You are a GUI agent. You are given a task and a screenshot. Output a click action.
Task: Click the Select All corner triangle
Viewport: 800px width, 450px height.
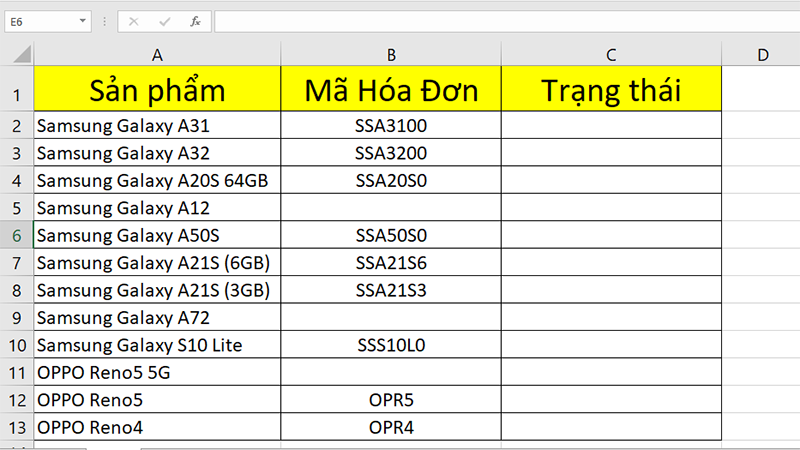pyautogui.click(x=22, y=54)
